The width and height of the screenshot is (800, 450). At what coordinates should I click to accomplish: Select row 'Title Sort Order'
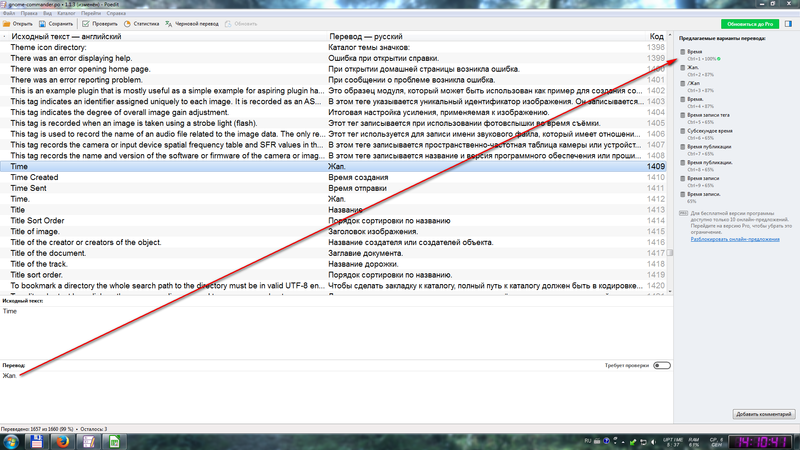(x=334, y=220)
